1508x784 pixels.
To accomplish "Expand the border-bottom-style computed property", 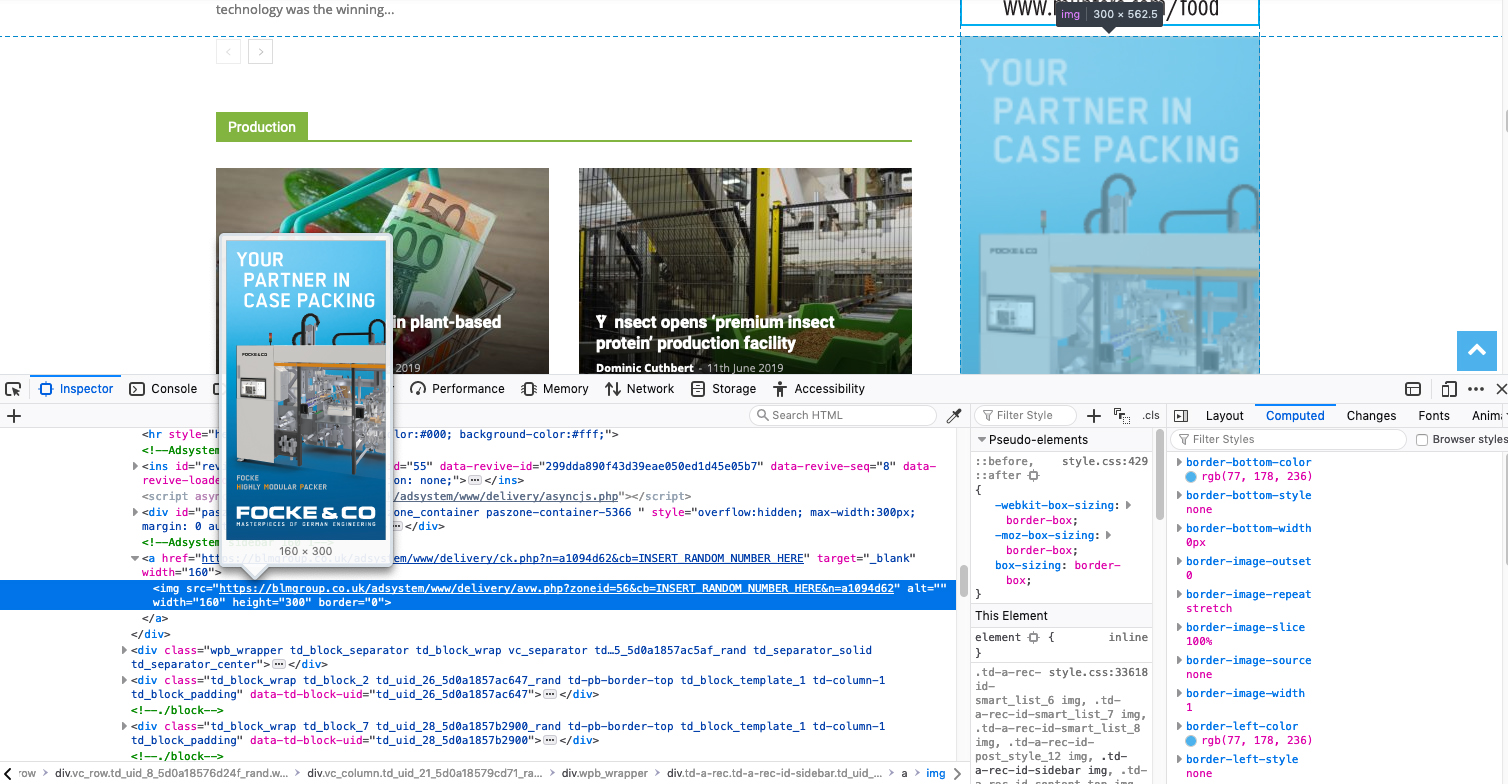I will coord(1179,495).
